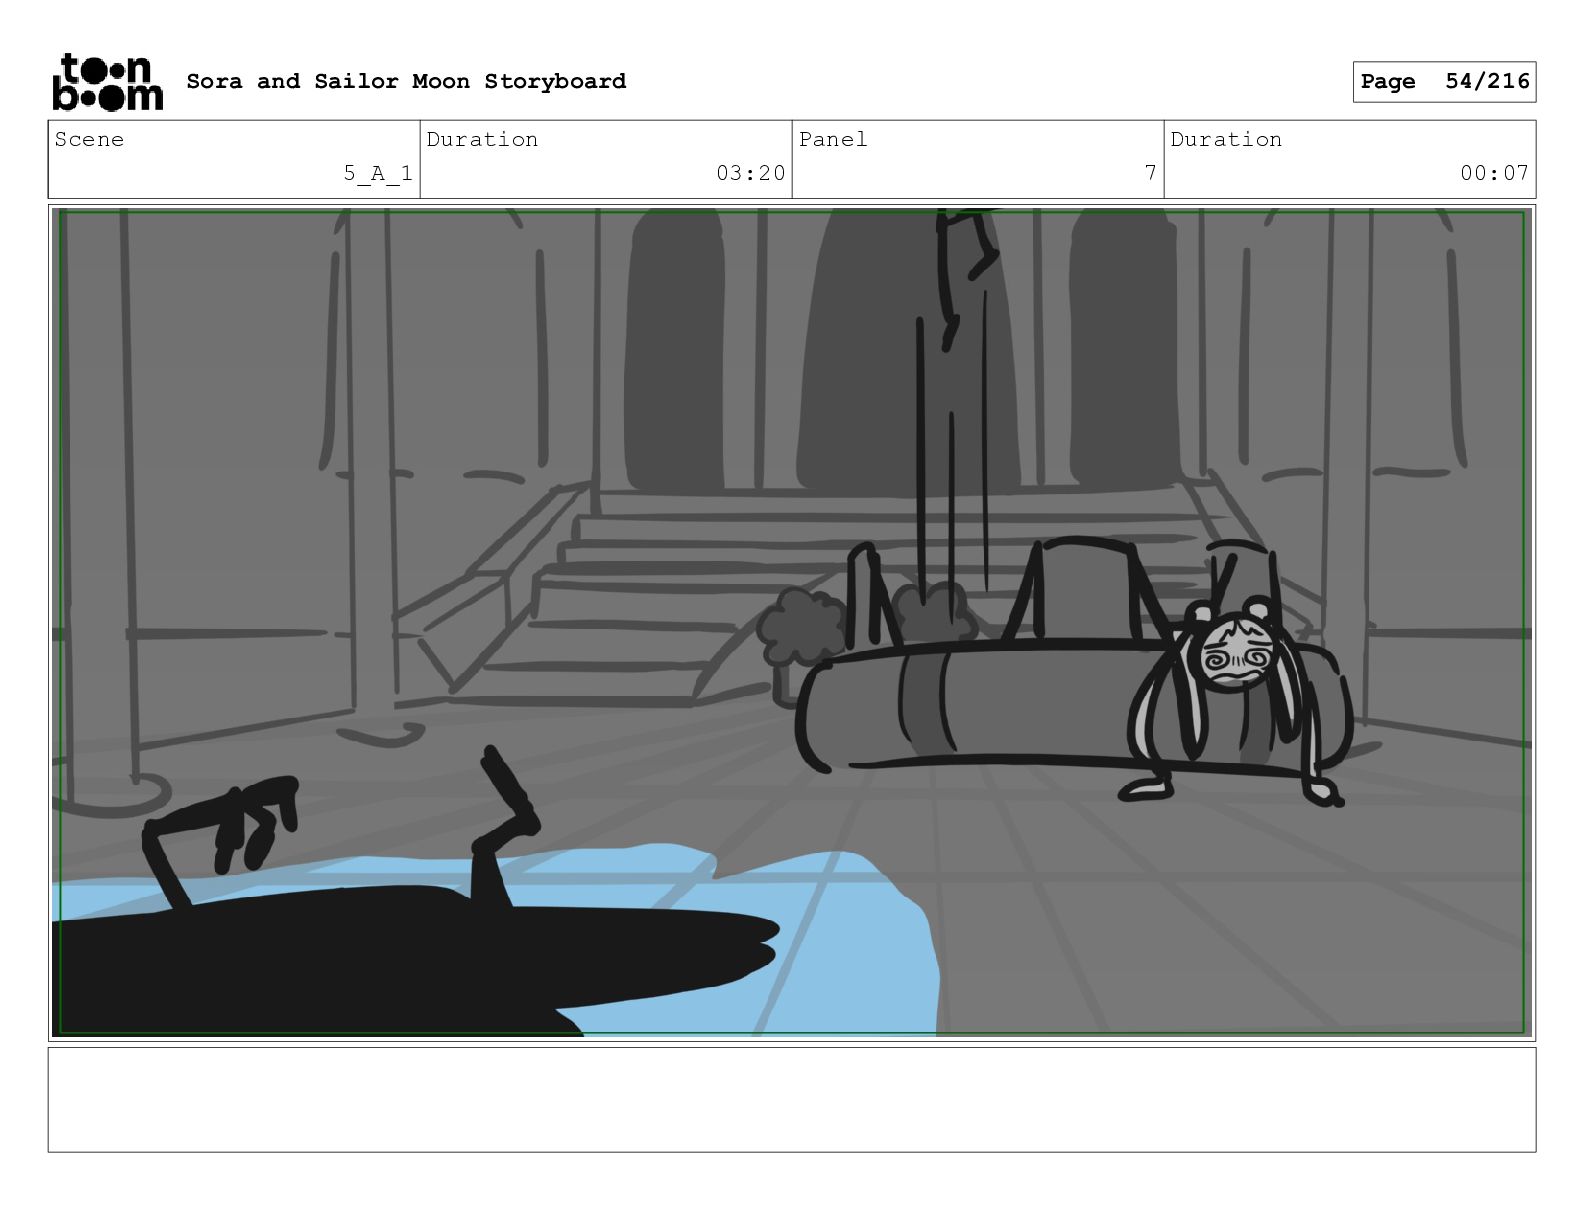Select the storyboard panel drawing

click(x=792, y=622)
